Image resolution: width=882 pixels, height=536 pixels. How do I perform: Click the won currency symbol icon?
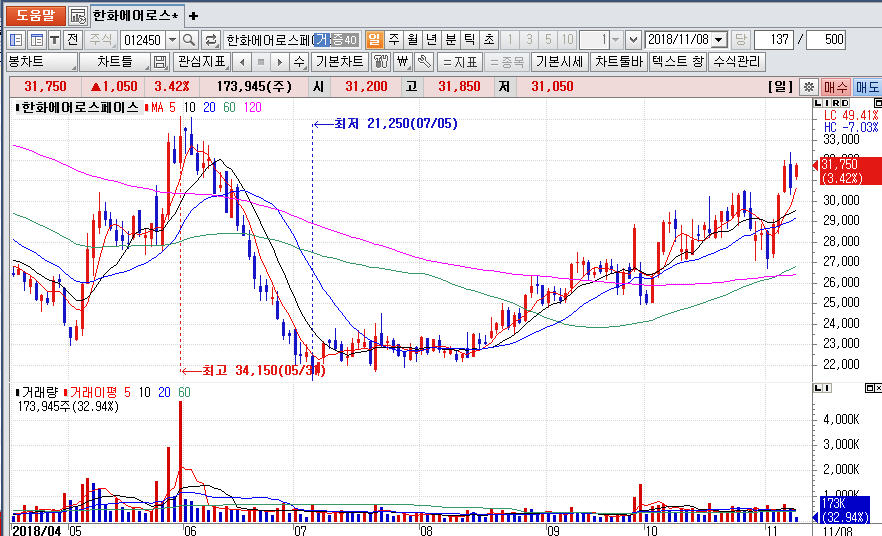click(x=404, y=62)
